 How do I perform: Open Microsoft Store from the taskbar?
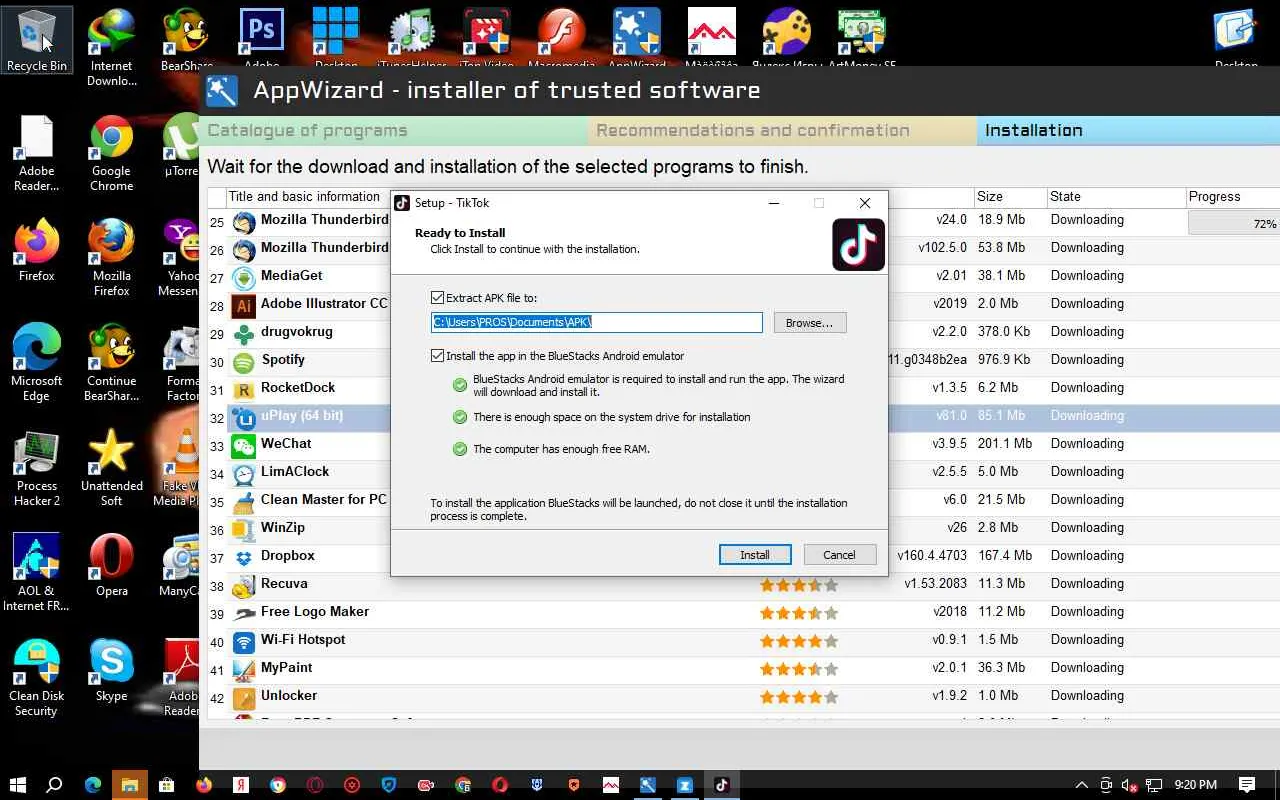(x=166, y=785)
